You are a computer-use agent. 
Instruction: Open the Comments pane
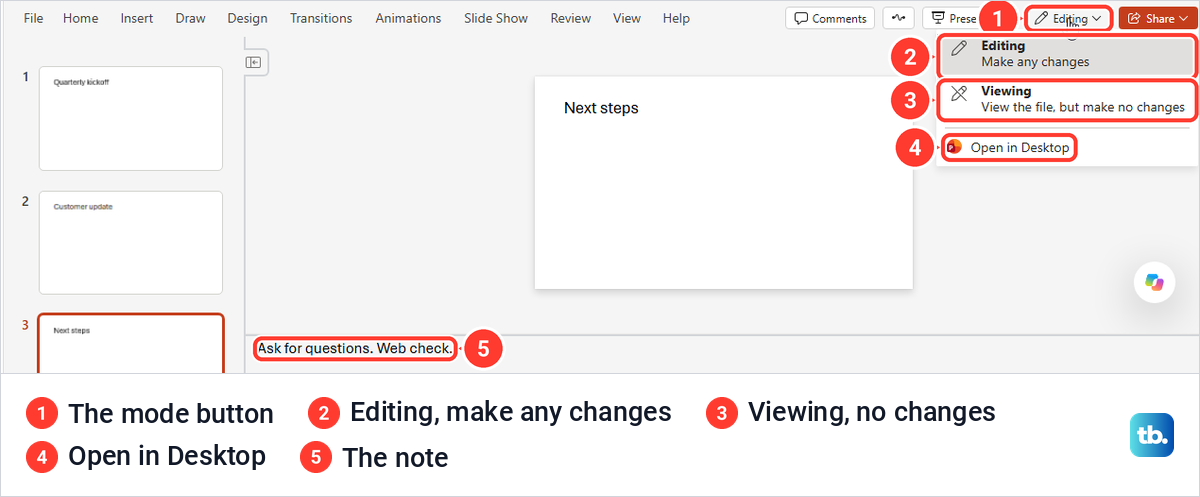(829, 18)
